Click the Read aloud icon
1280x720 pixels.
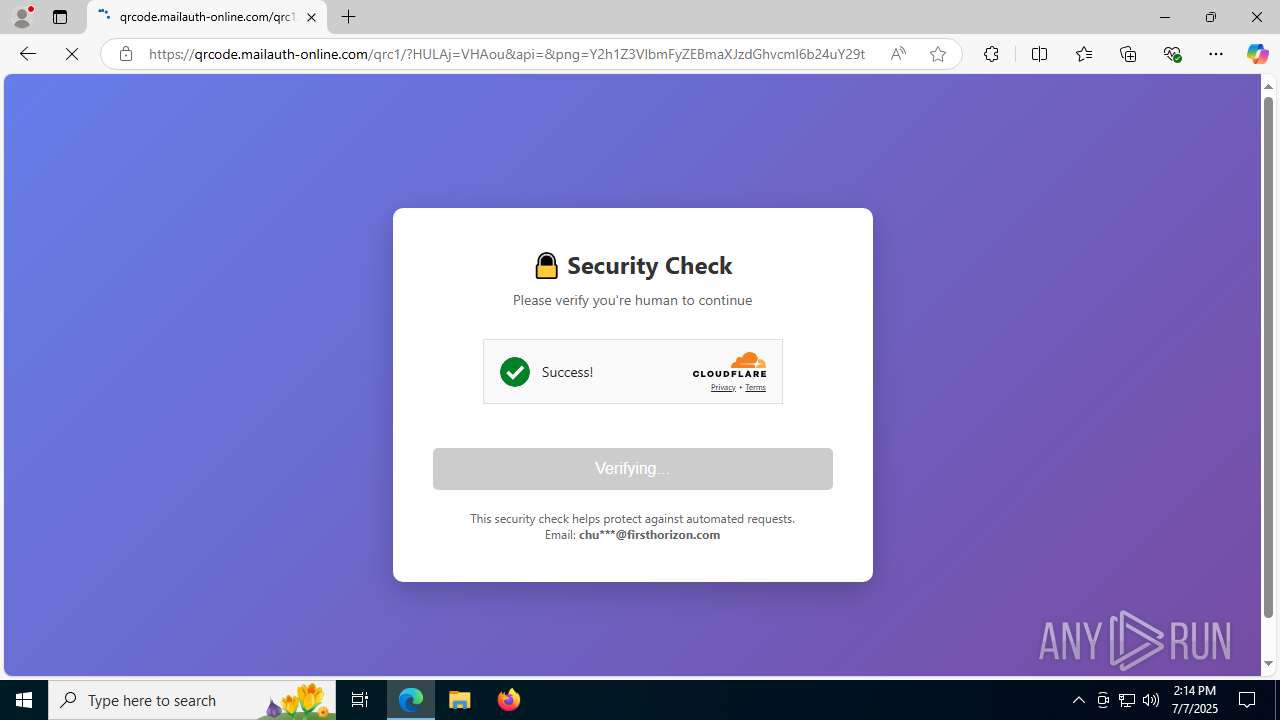click(898, 54)
